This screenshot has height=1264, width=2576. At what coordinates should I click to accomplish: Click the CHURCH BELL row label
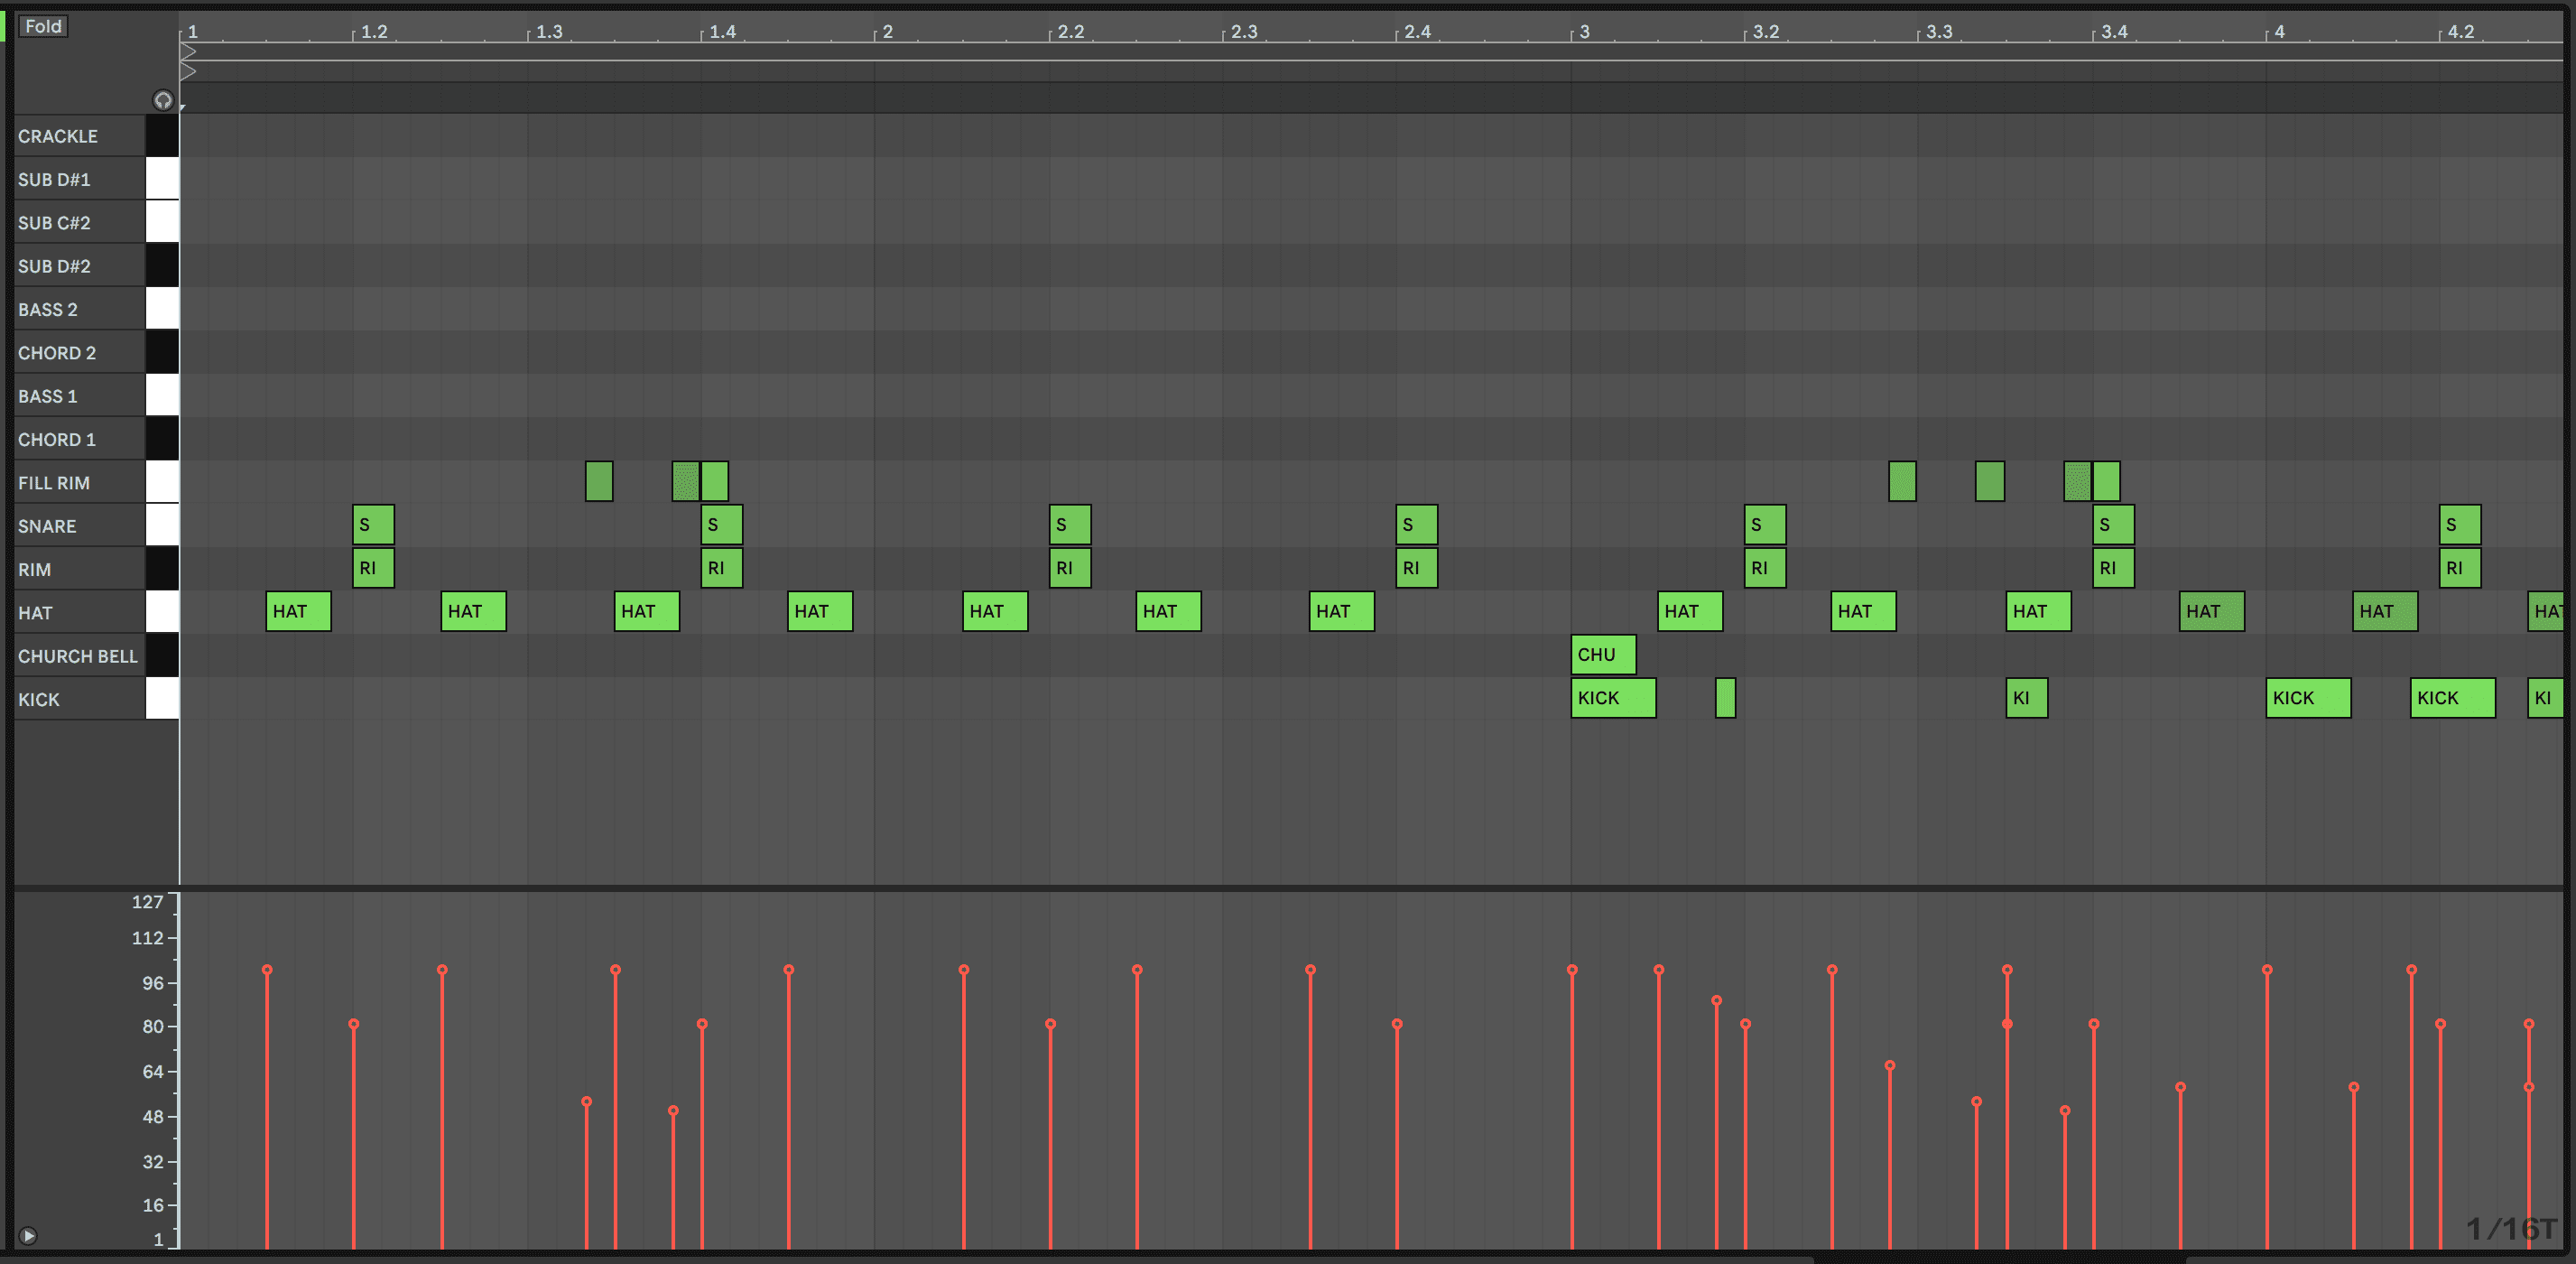(77, 656)
